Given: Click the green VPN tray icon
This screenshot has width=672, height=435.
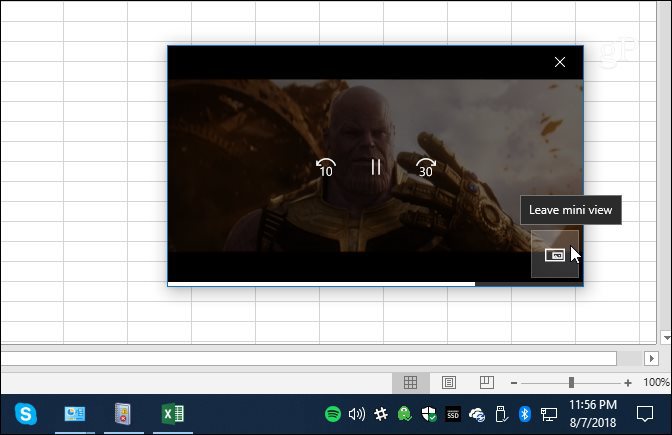Looking at the screenshot, I should (x=405, y=414).
